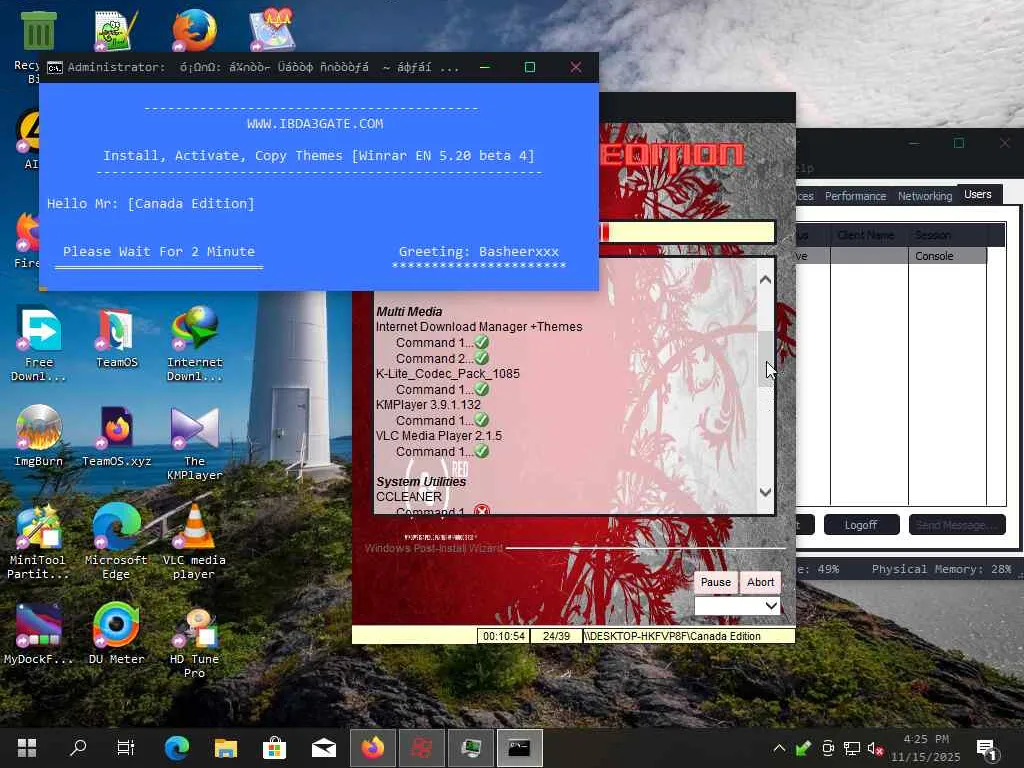
Task: Switch to the command prompt taskbar button
Action: pos(520,748)
